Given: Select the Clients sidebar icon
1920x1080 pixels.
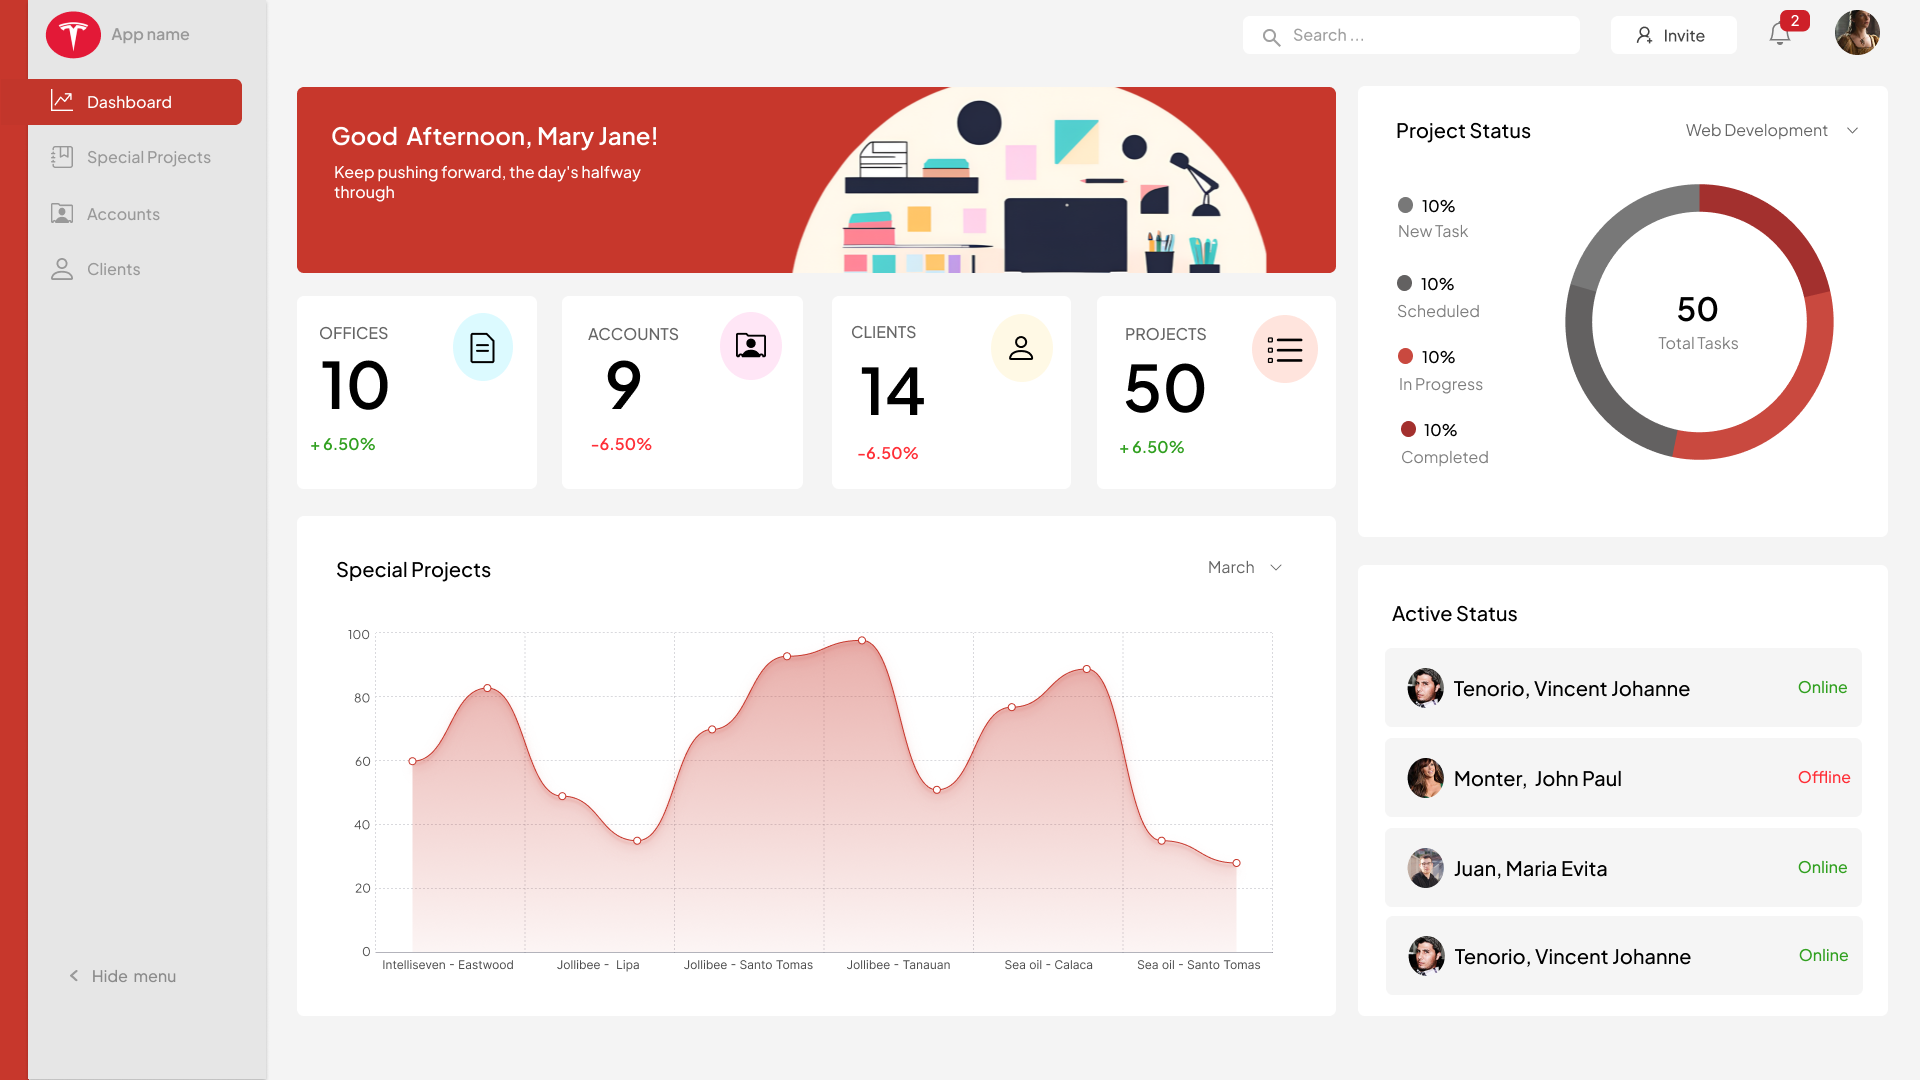Looking at the screenshot, I should pos(62,268).
